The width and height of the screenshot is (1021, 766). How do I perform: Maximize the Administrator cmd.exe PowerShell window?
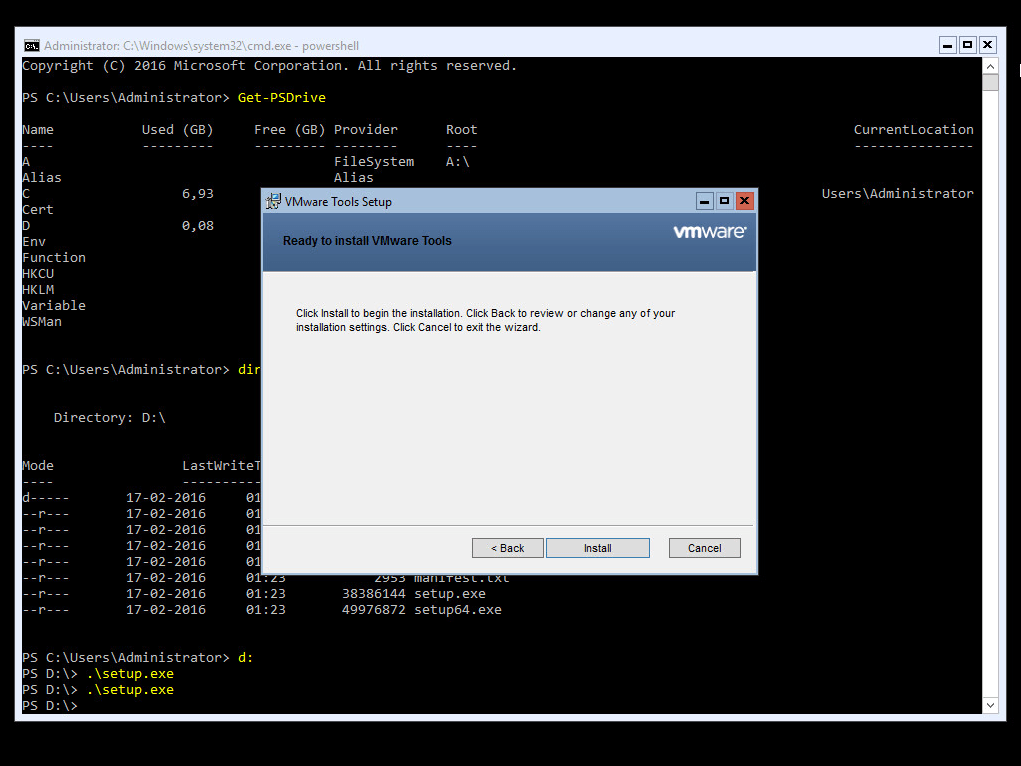pyautogui.click(x=968, y=45)
